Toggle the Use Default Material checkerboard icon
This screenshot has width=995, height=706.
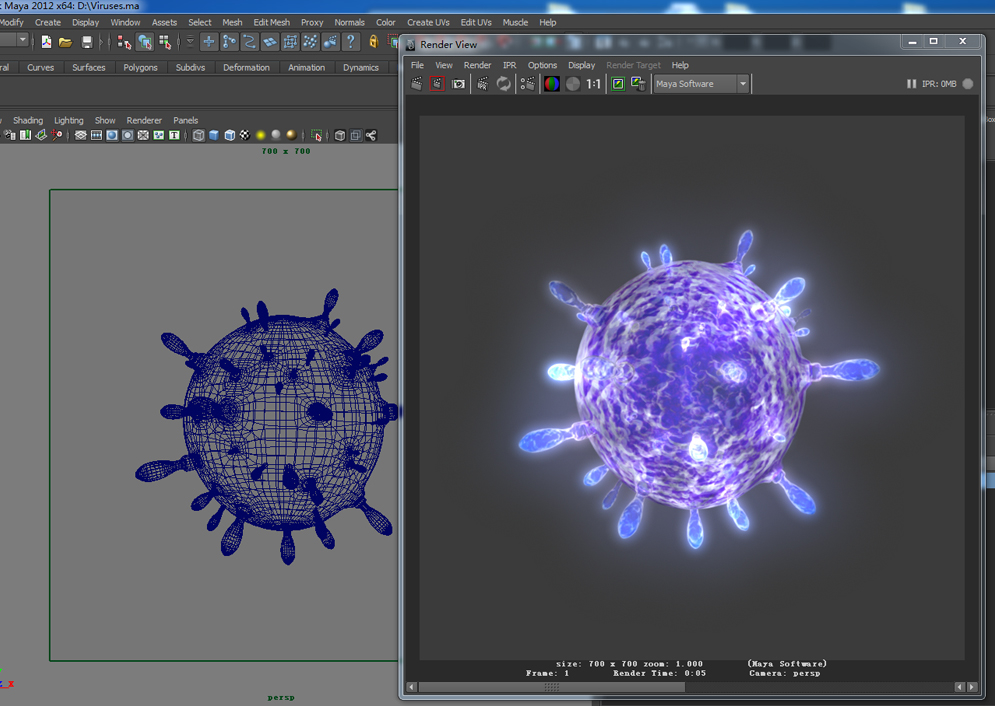(244, 134)
